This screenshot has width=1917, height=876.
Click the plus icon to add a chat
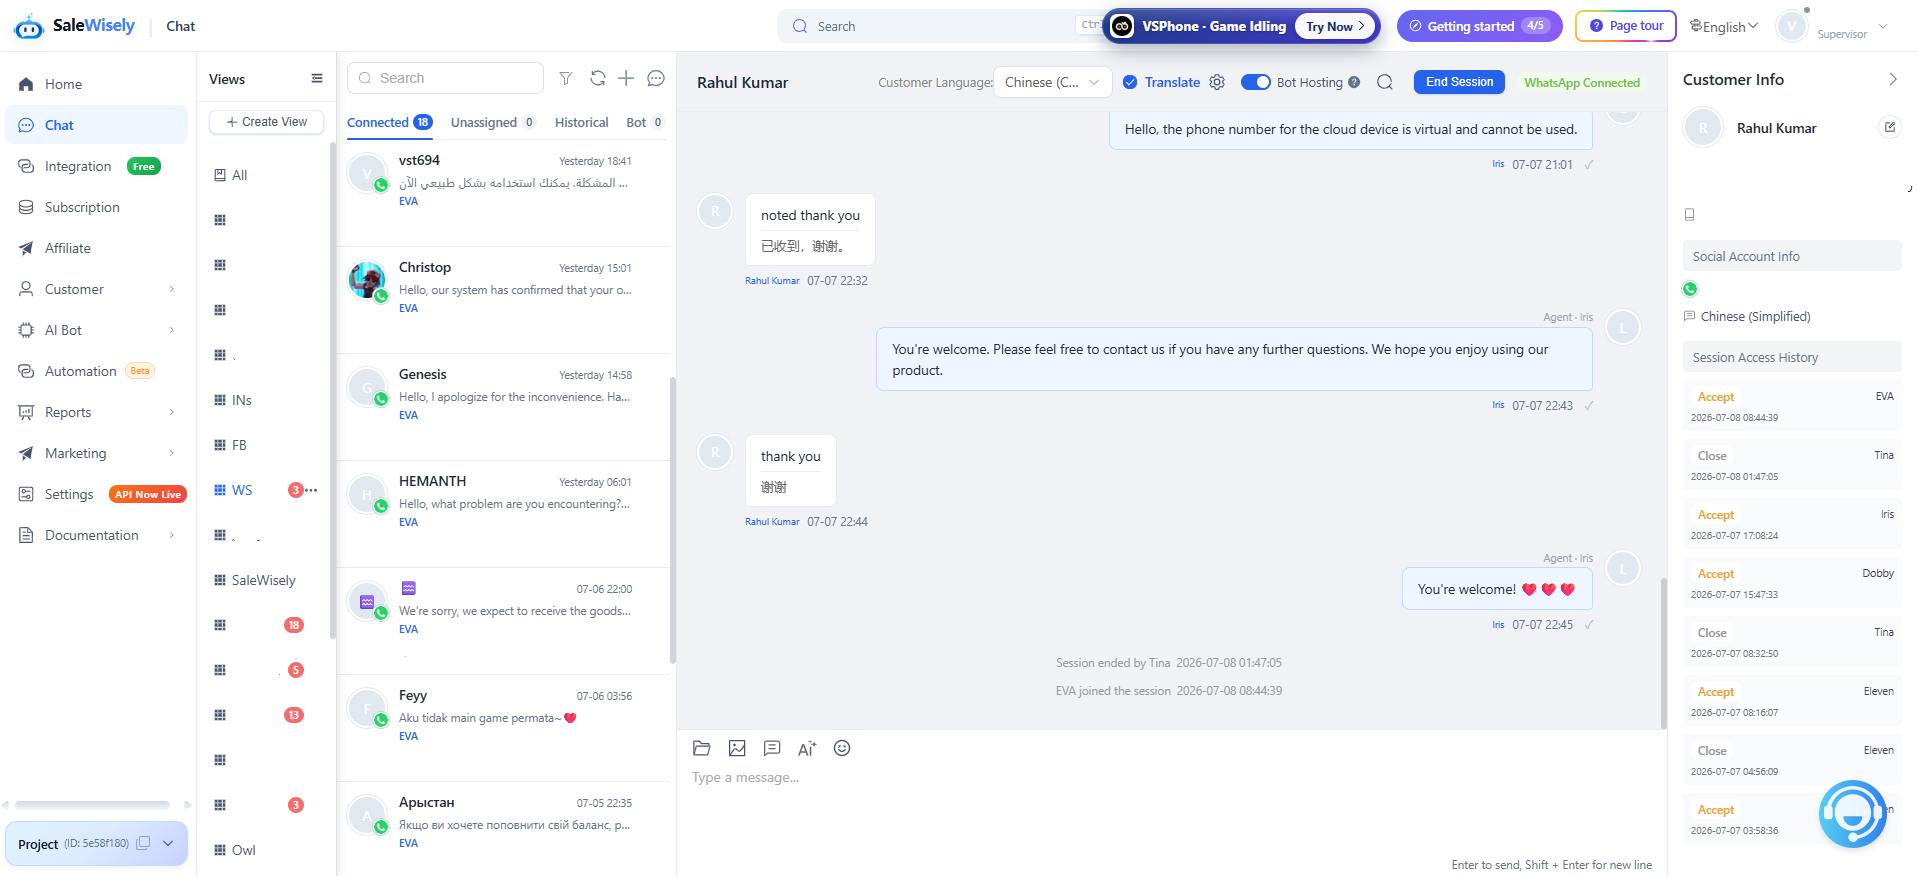point(626,78)
